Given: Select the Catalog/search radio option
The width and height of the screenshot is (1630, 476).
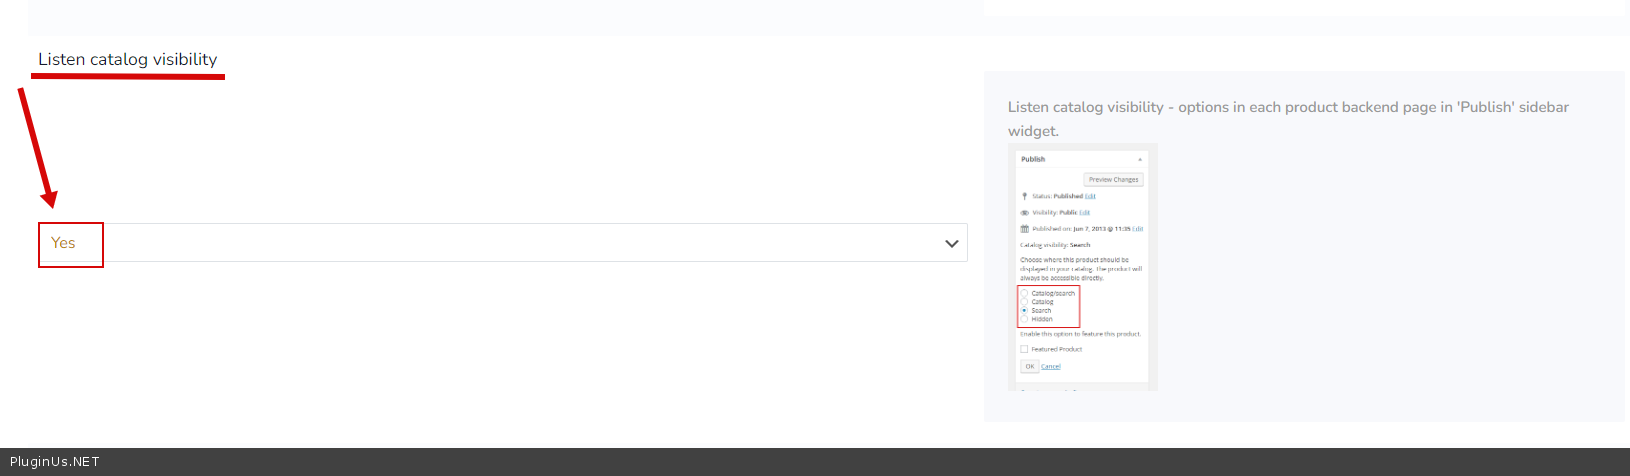Looking at the screenshot, I should [x=1024, y=293].
